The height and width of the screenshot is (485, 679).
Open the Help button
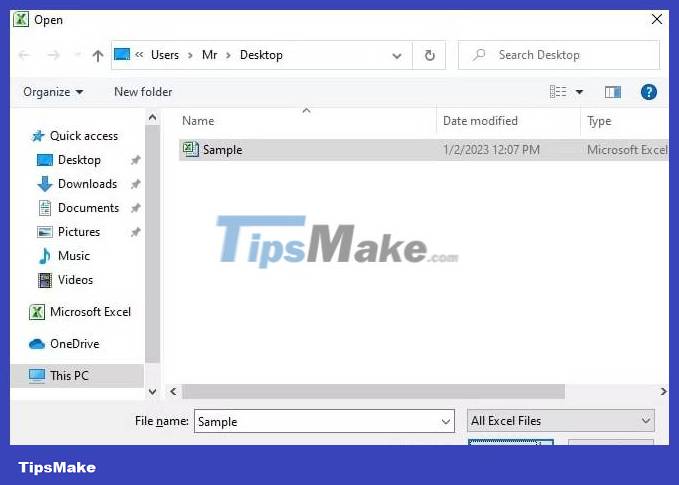pos(648,92)
